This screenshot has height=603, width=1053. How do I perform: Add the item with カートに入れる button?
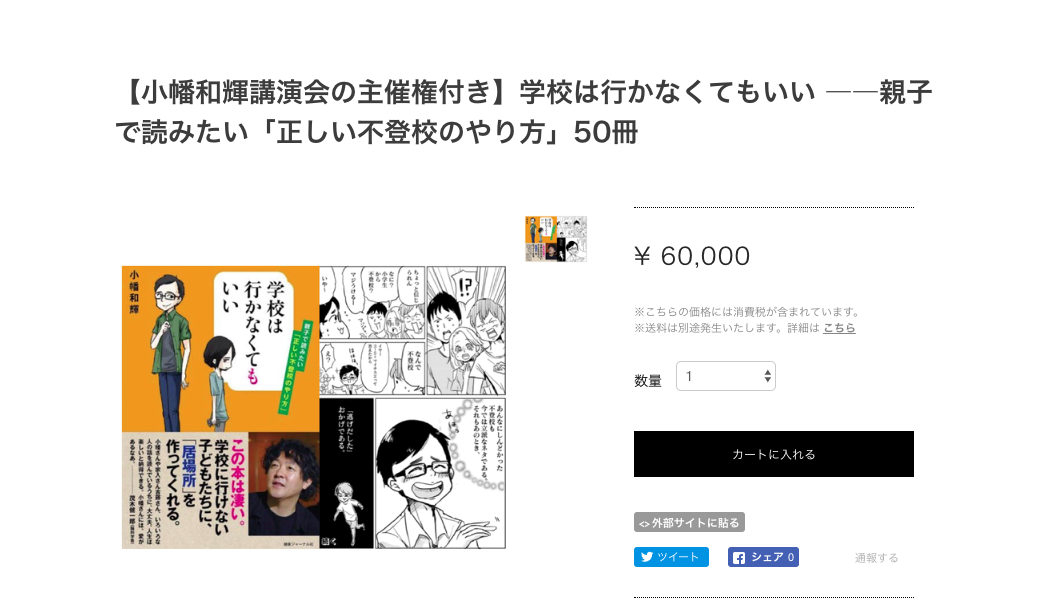[774, 454]
